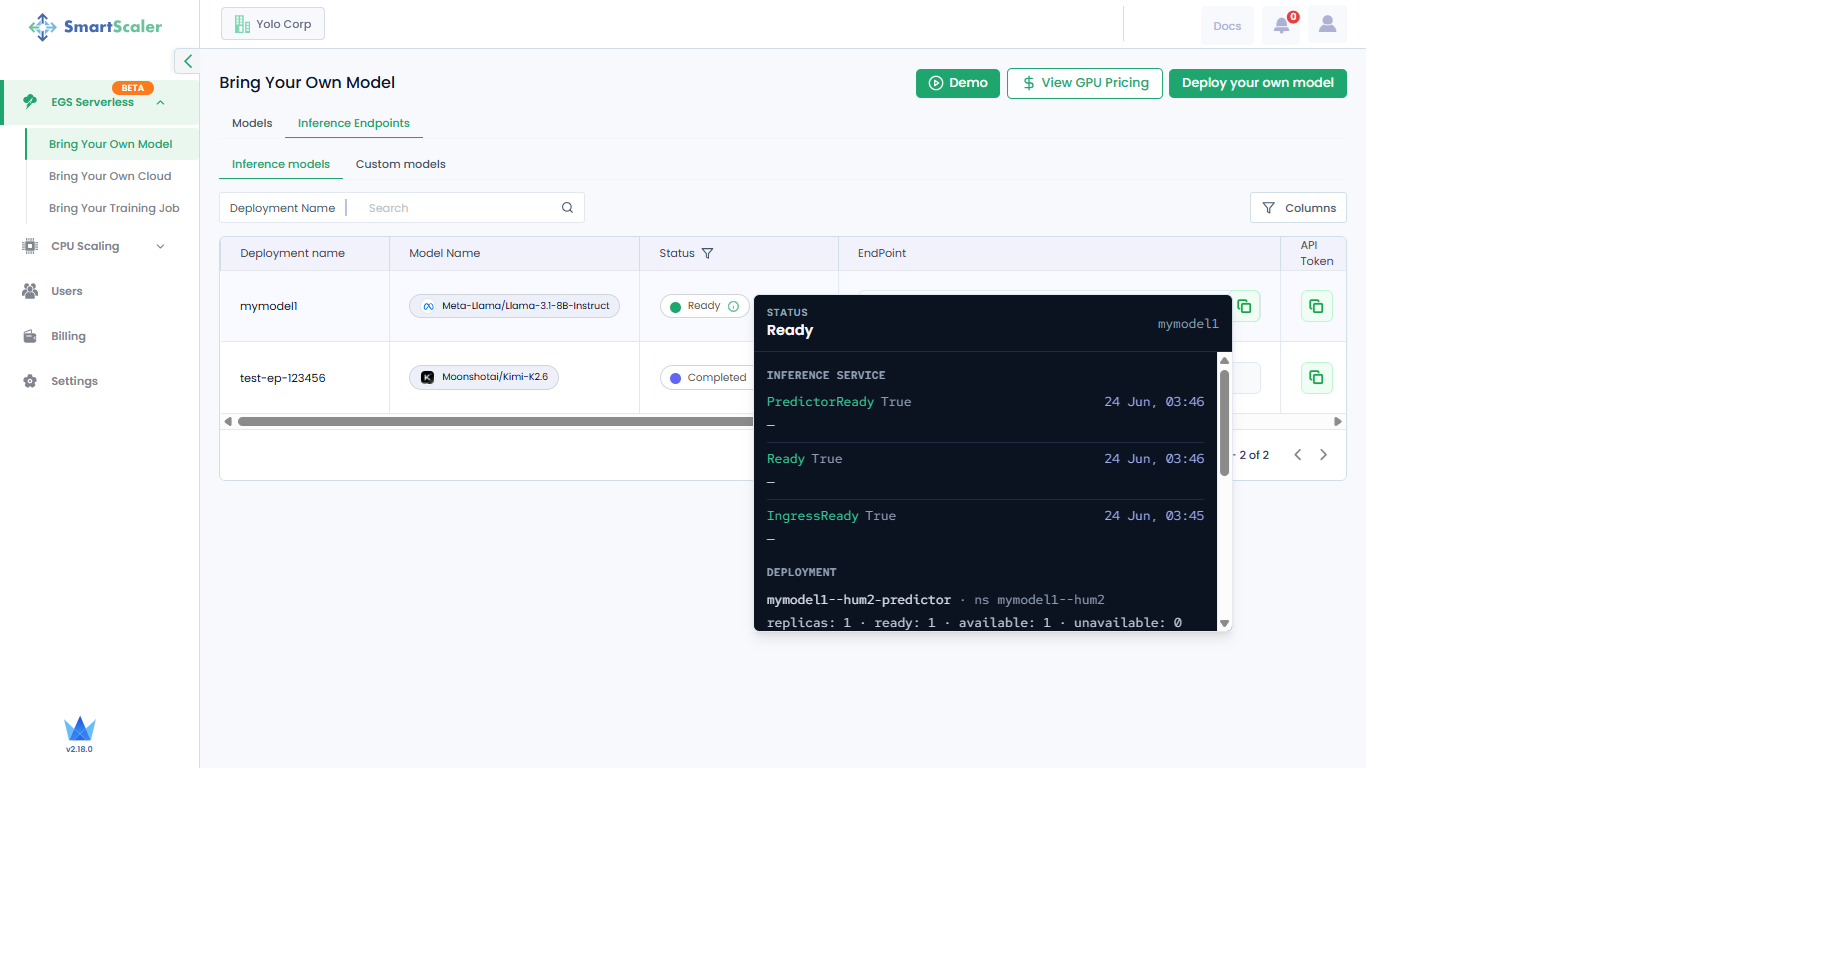Click the status popup's vertical scrollbar thumb
1843x956 pixels.
click(1224, 423)
